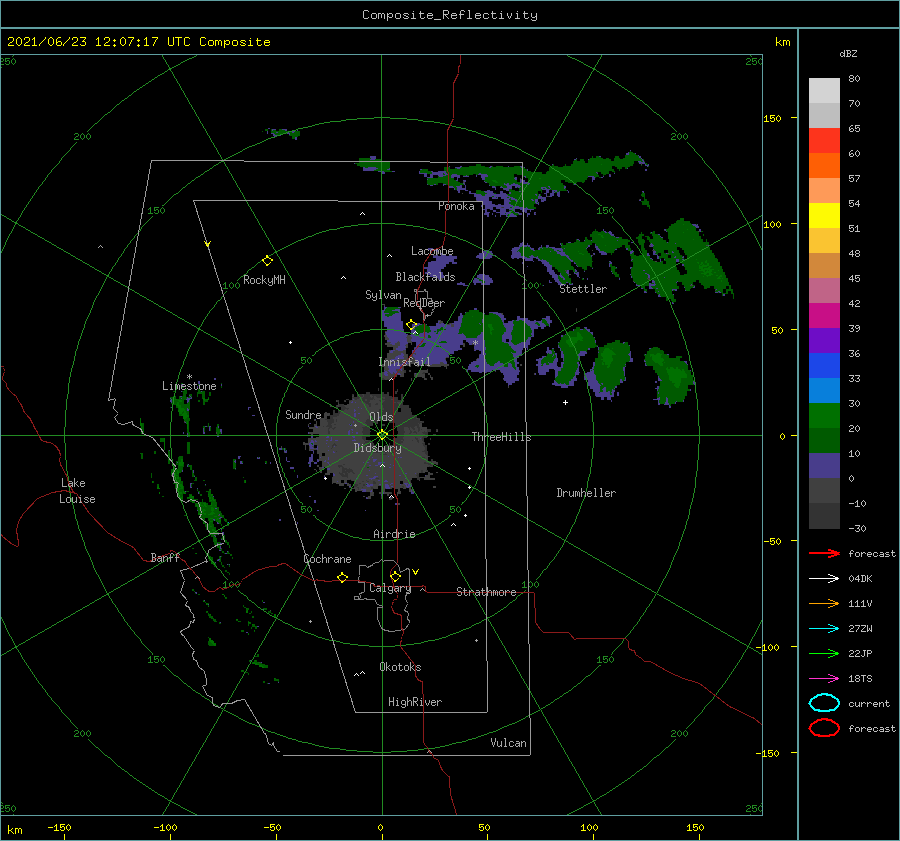900x841 pixels.
Task: Click the Blackfalds city label
Action: (425, 277)
